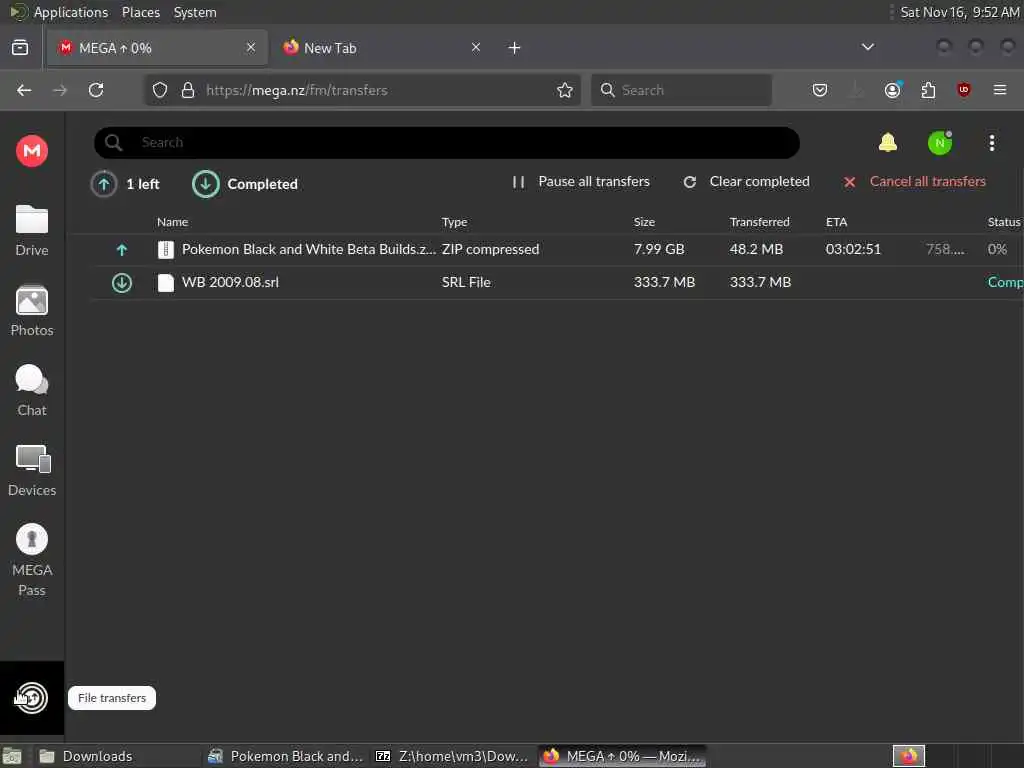Viewport: 1024px width, 768px height.
Task: Click the file icon of WB 2009.08.srl
Action: point(166,282)
